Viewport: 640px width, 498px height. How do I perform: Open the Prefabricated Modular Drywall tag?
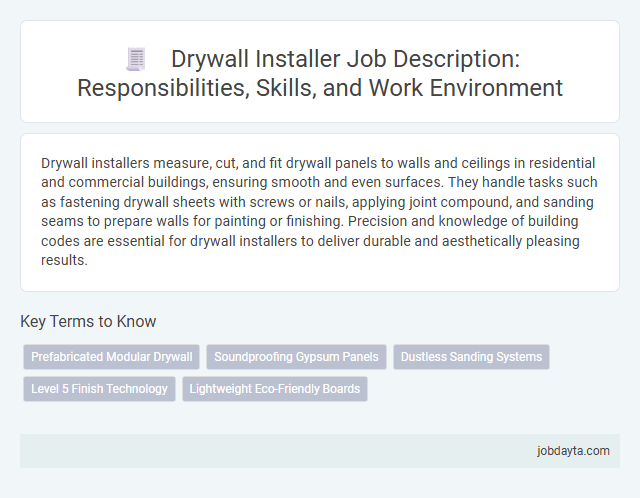coord(111,357)
